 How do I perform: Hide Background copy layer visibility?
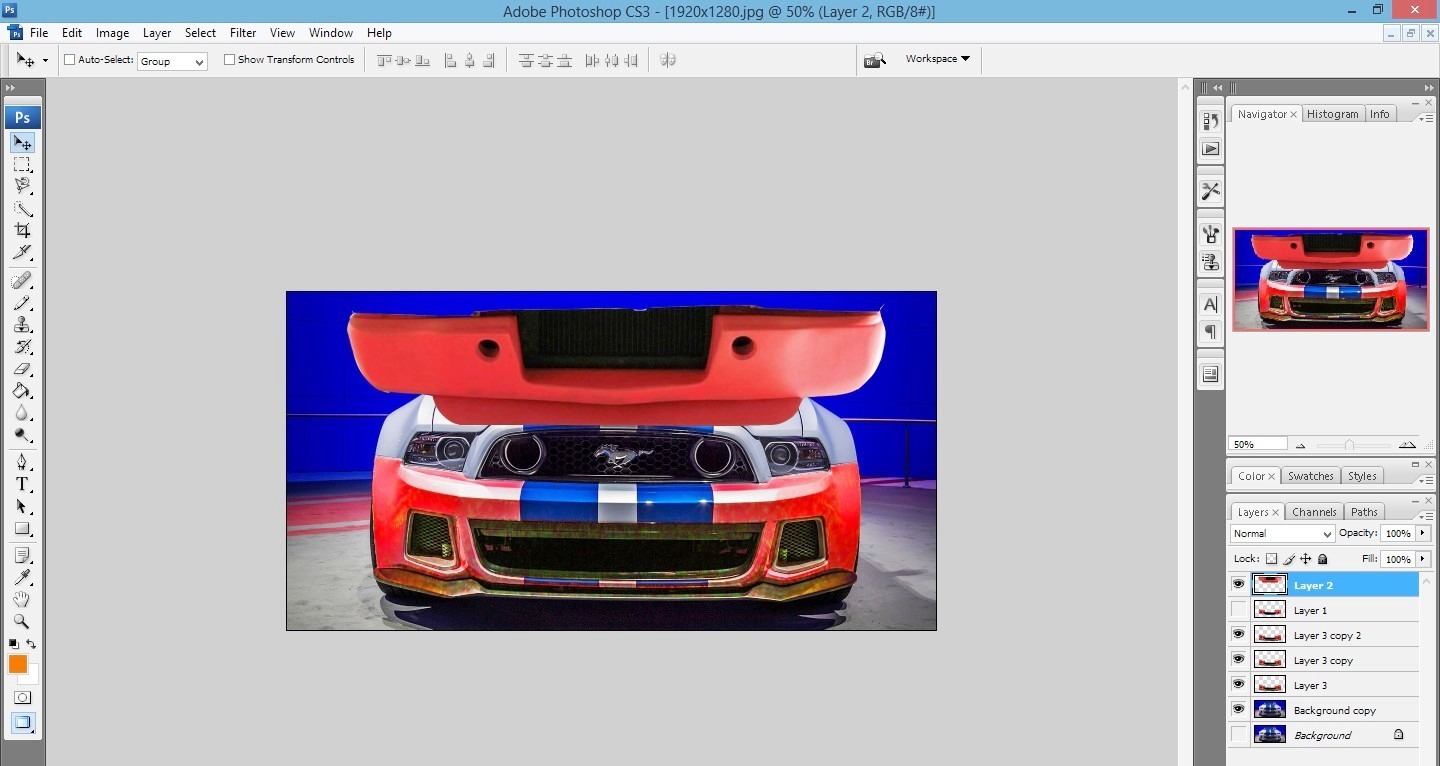point(1239,710)
